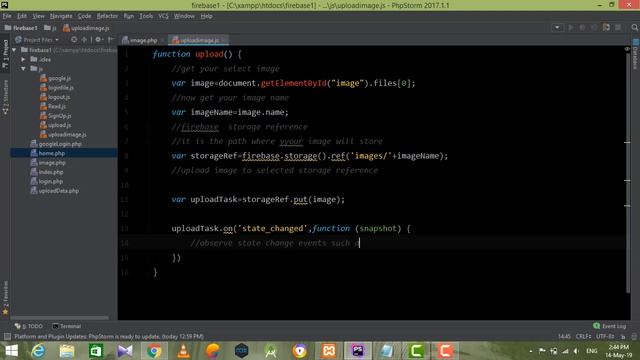The image size is (640, 360).
Task: Select Feed.js in the project tree
Action: [53, 107]
